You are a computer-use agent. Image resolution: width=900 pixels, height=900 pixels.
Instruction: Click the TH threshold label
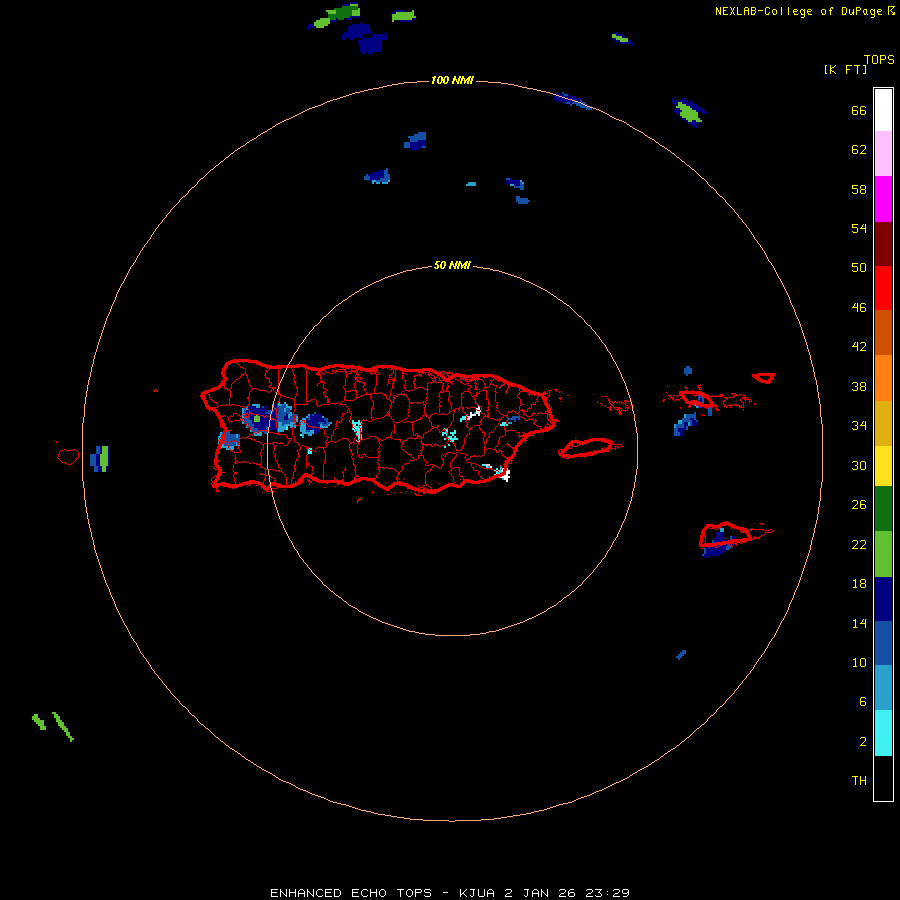(859, 781)
